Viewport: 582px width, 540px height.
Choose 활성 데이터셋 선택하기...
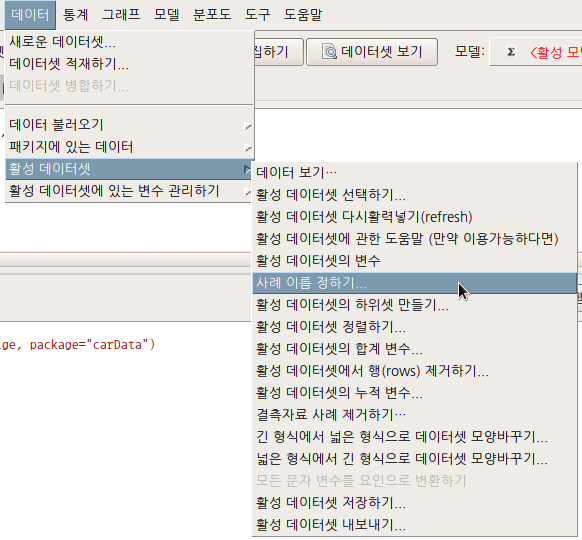(x=415, y=194)
